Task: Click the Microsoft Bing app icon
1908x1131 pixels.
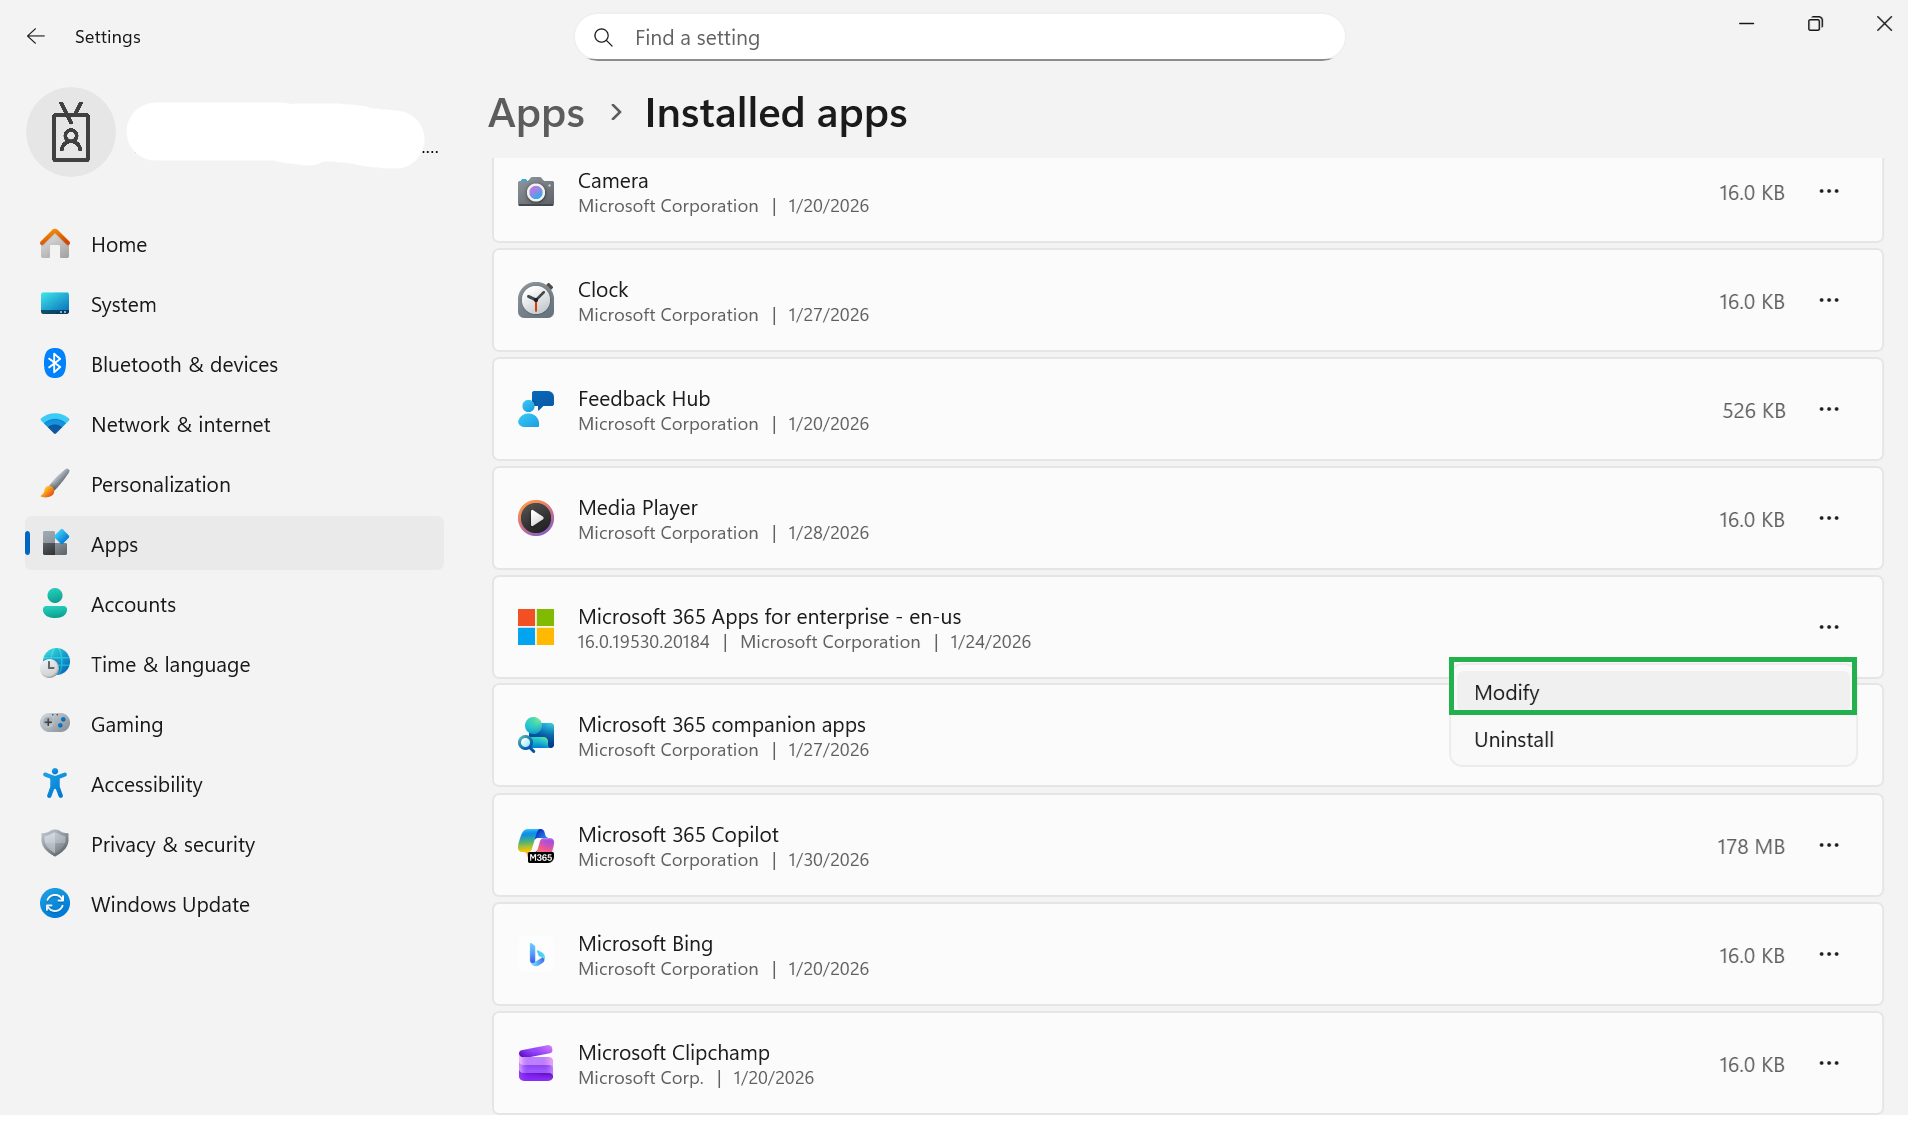Action: point(536,955)
